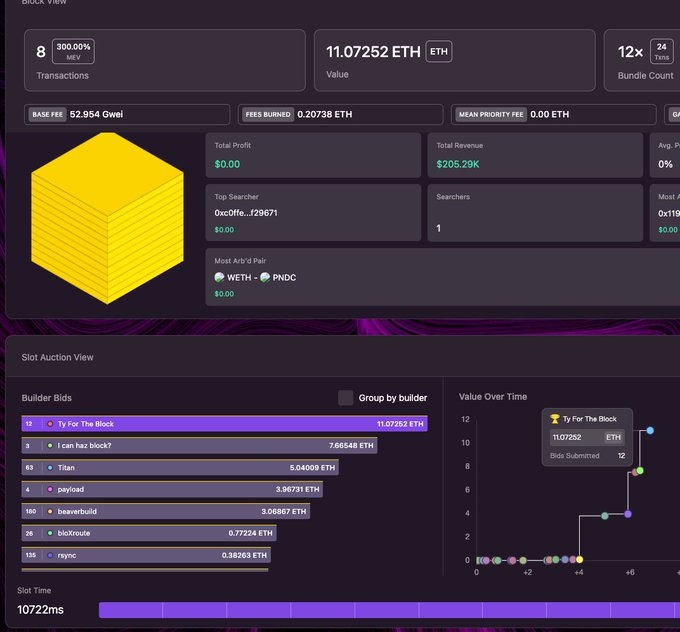Viewport: 680px width, 632px height.
Task: Click the Value Over Time chart title
Action: pos(493,397)
